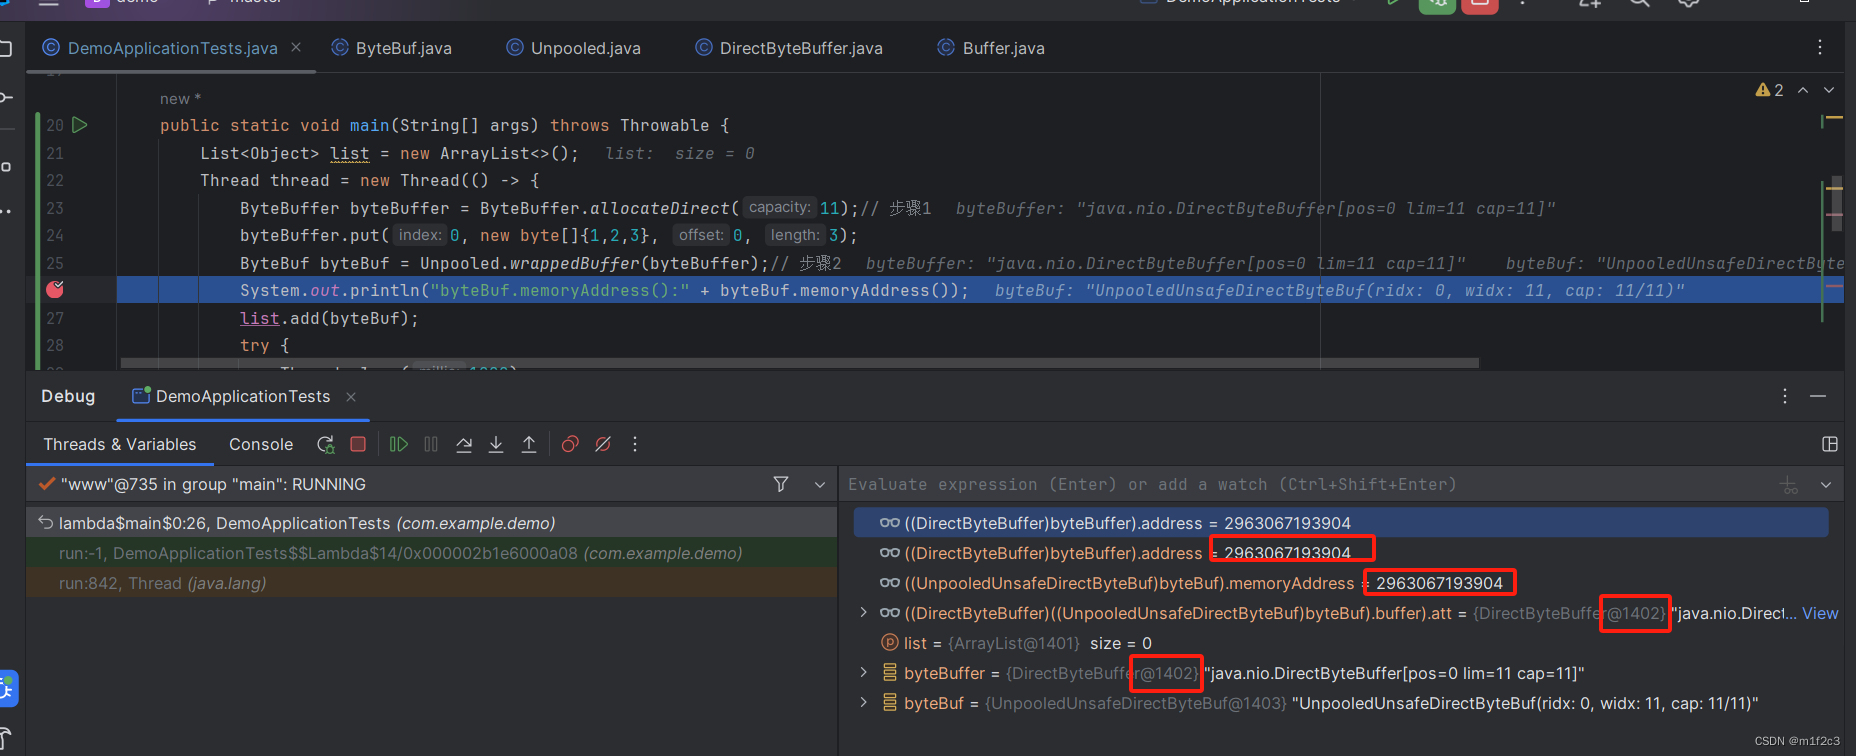Switch to the Console tab
The width and height of the screenshot is (1856, 756).
click(261, 444)
